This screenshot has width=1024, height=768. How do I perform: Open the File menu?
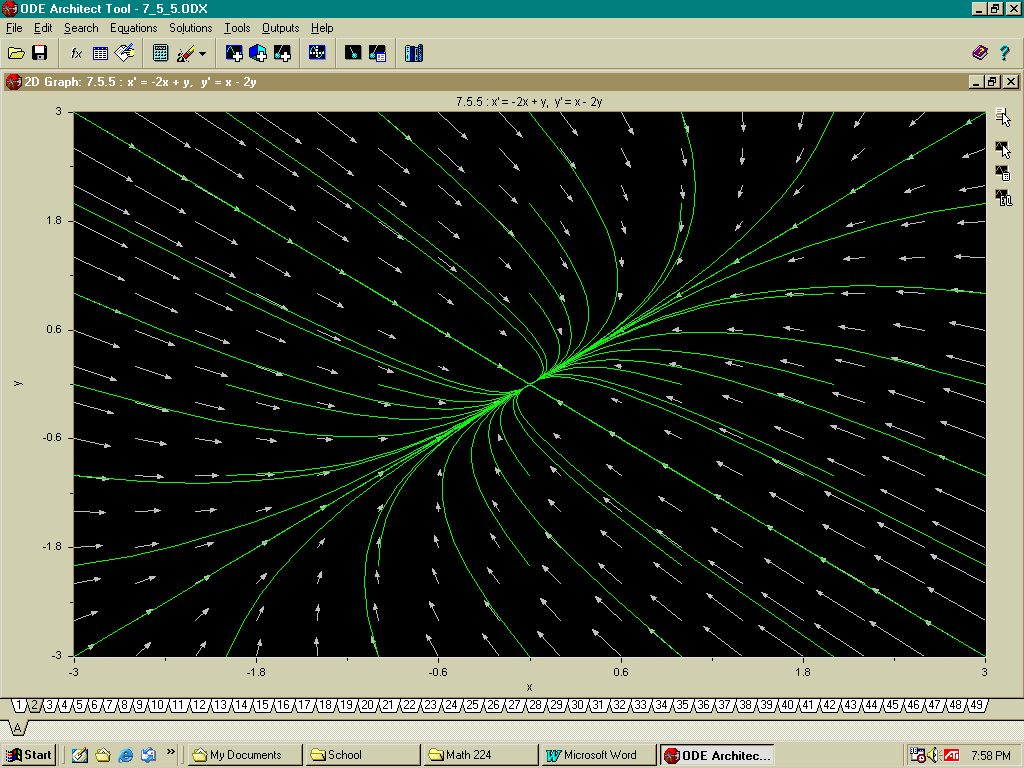(x=14, y=28)
